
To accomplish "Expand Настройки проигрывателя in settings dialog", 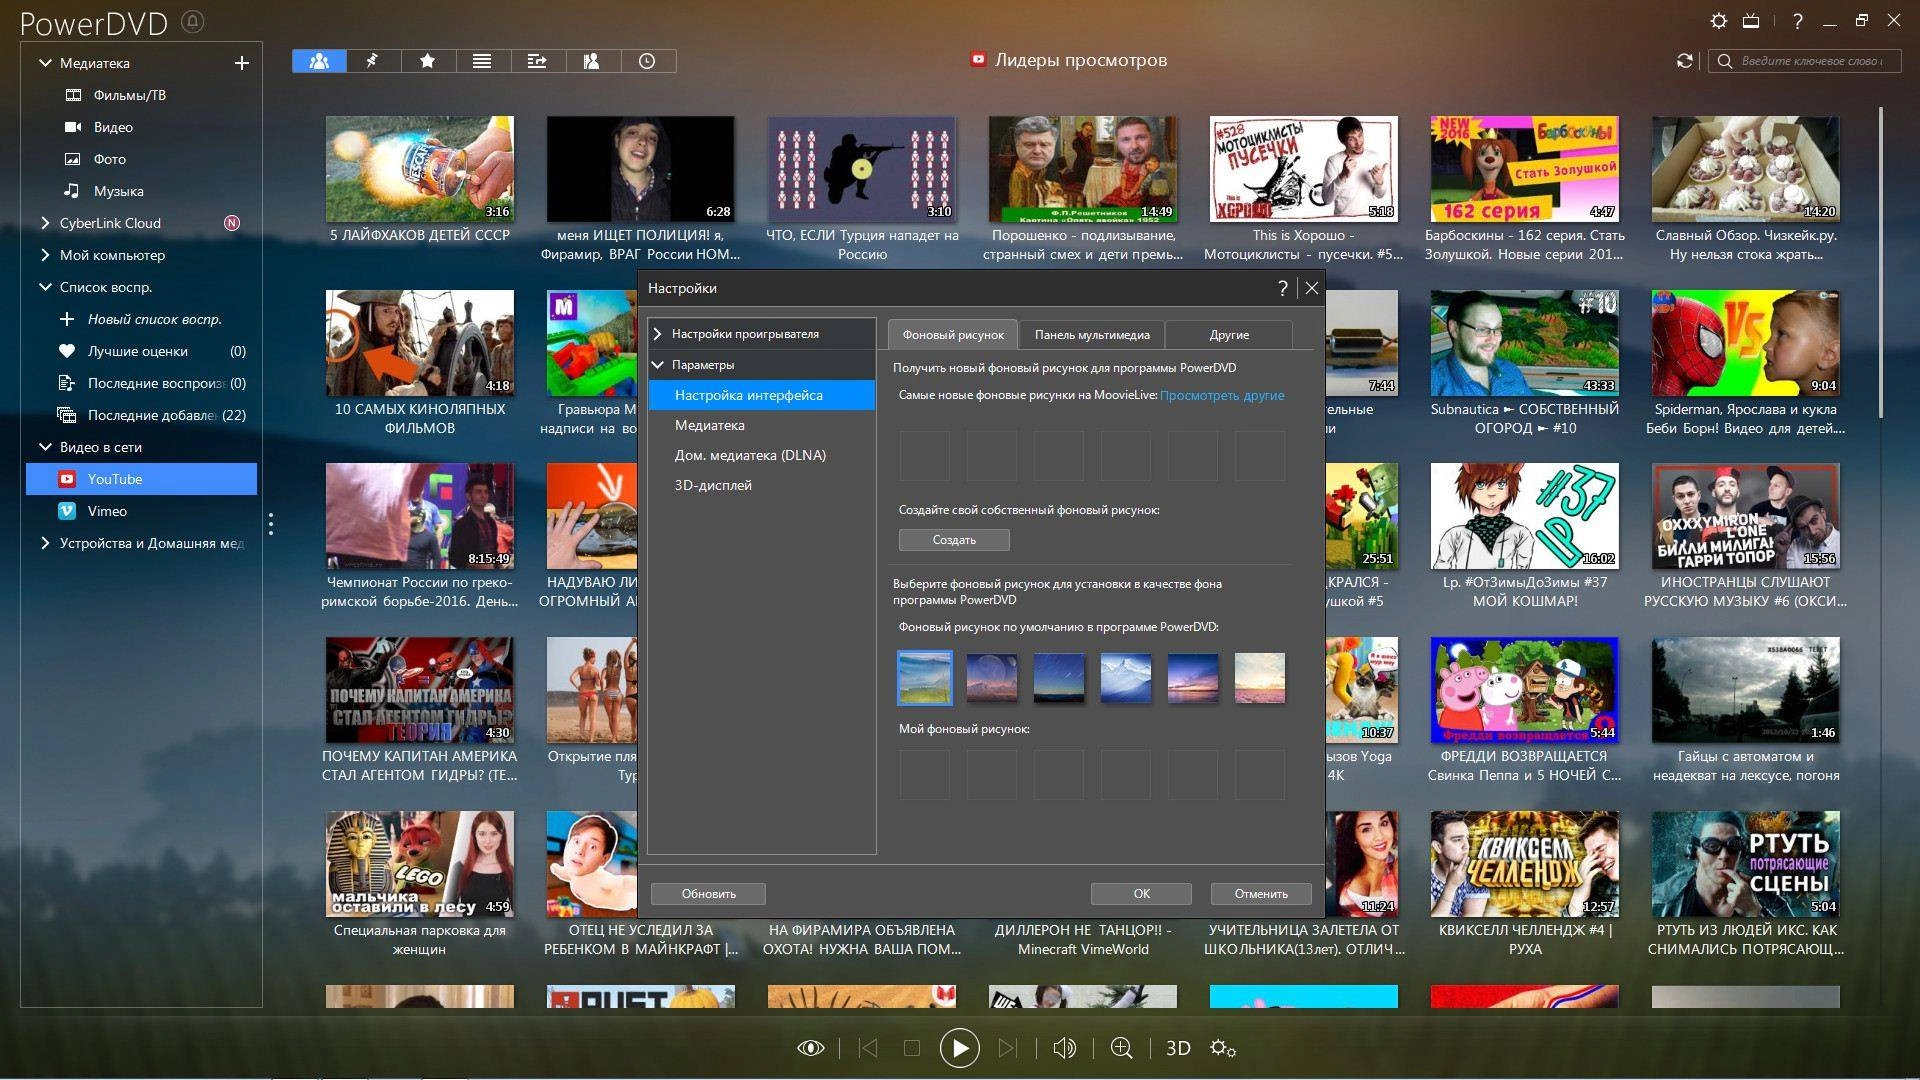I will click(x=658, y=334).
